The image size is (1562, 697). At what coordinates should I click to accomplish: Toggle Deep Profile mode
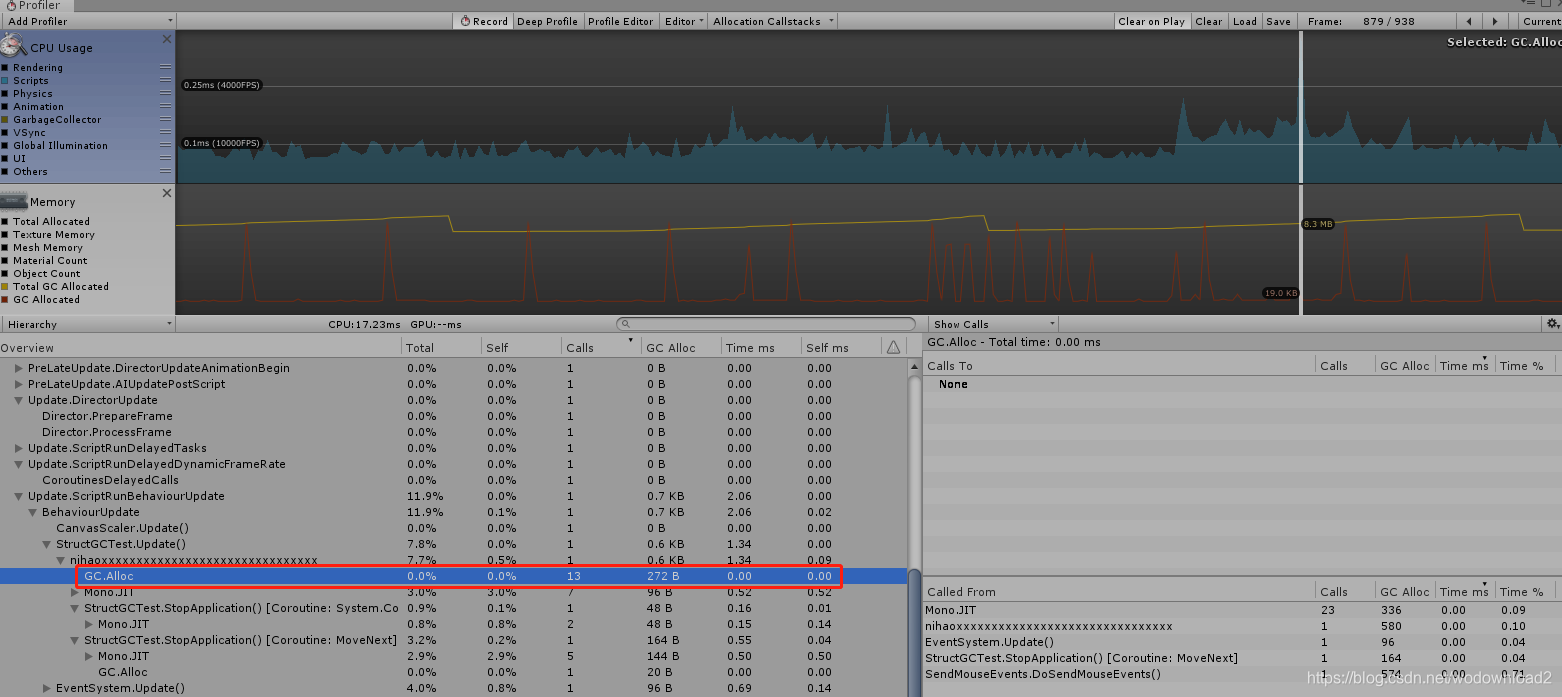[547, 21]
